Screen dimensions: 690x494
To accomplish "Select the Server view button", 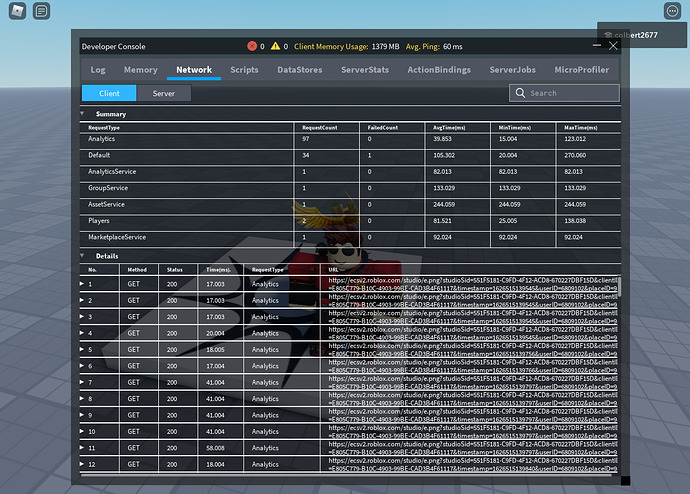I will (164, 93).
